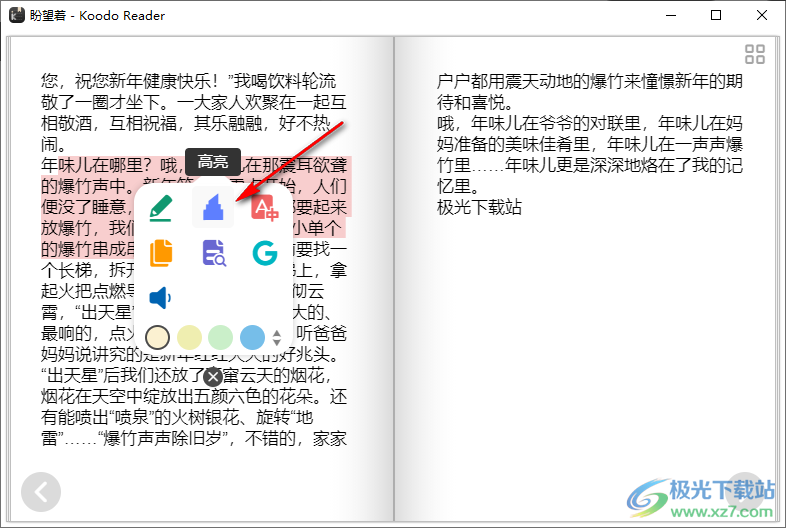
Task: Click the line '待和喜悦。'
Action: (475, 102)
